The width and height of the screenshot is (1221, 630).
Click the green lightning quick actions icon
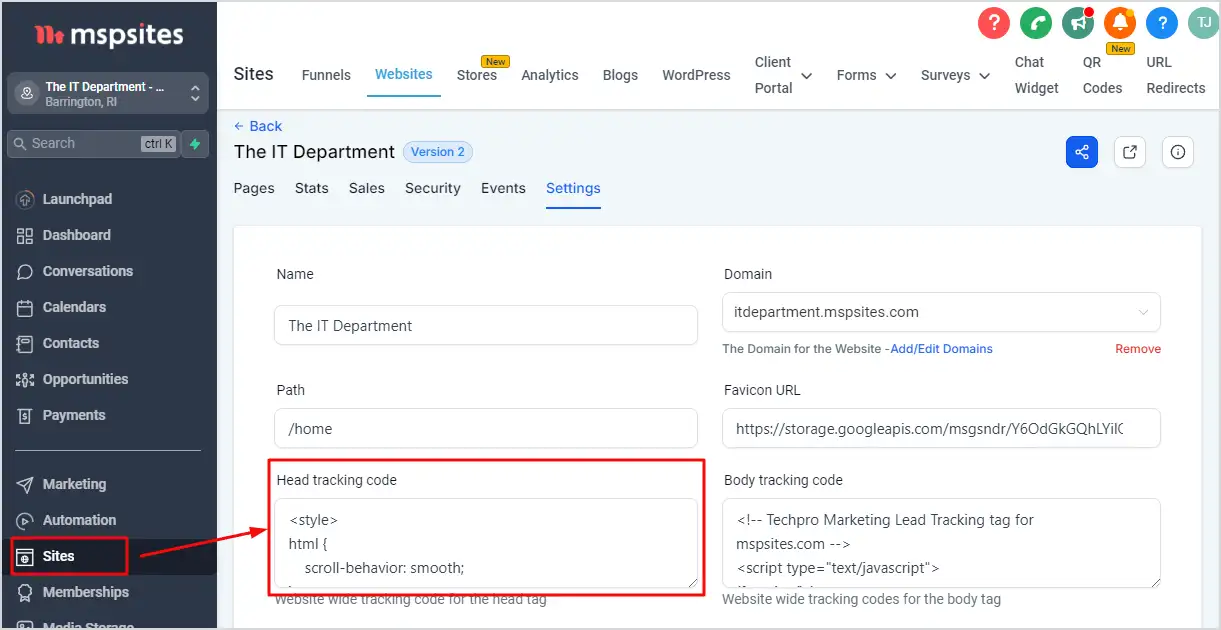click(195, 144)
